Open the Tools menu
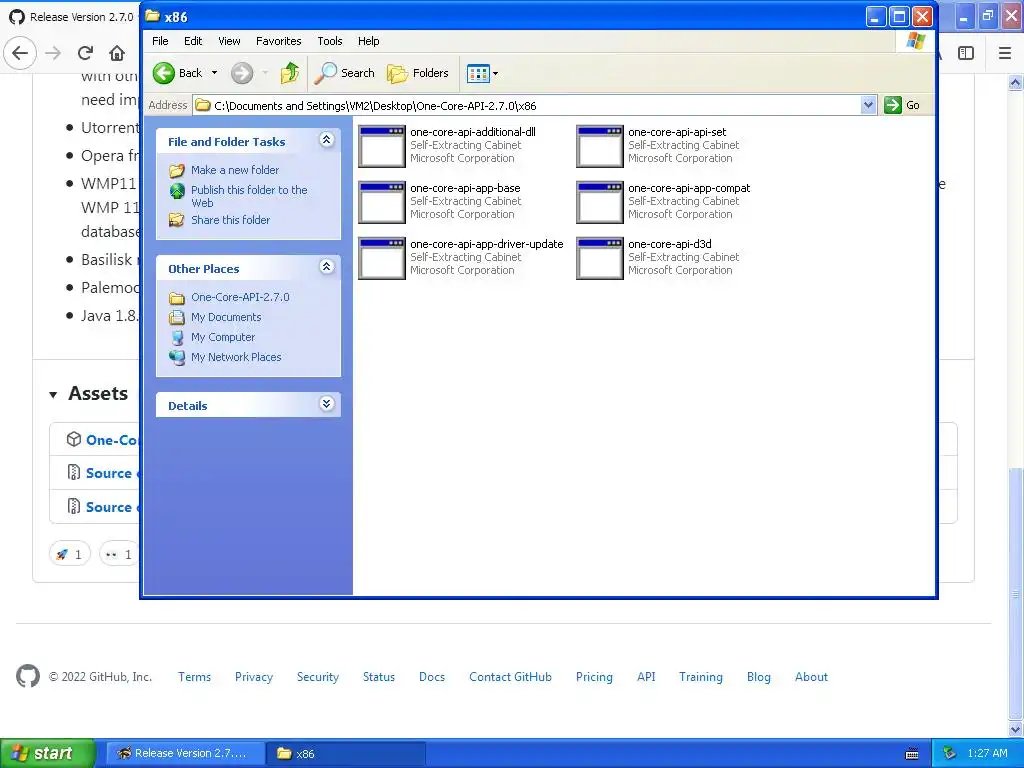Image resolution: width=1024 pixels, height=768 pixels. (x=330, y=41)
